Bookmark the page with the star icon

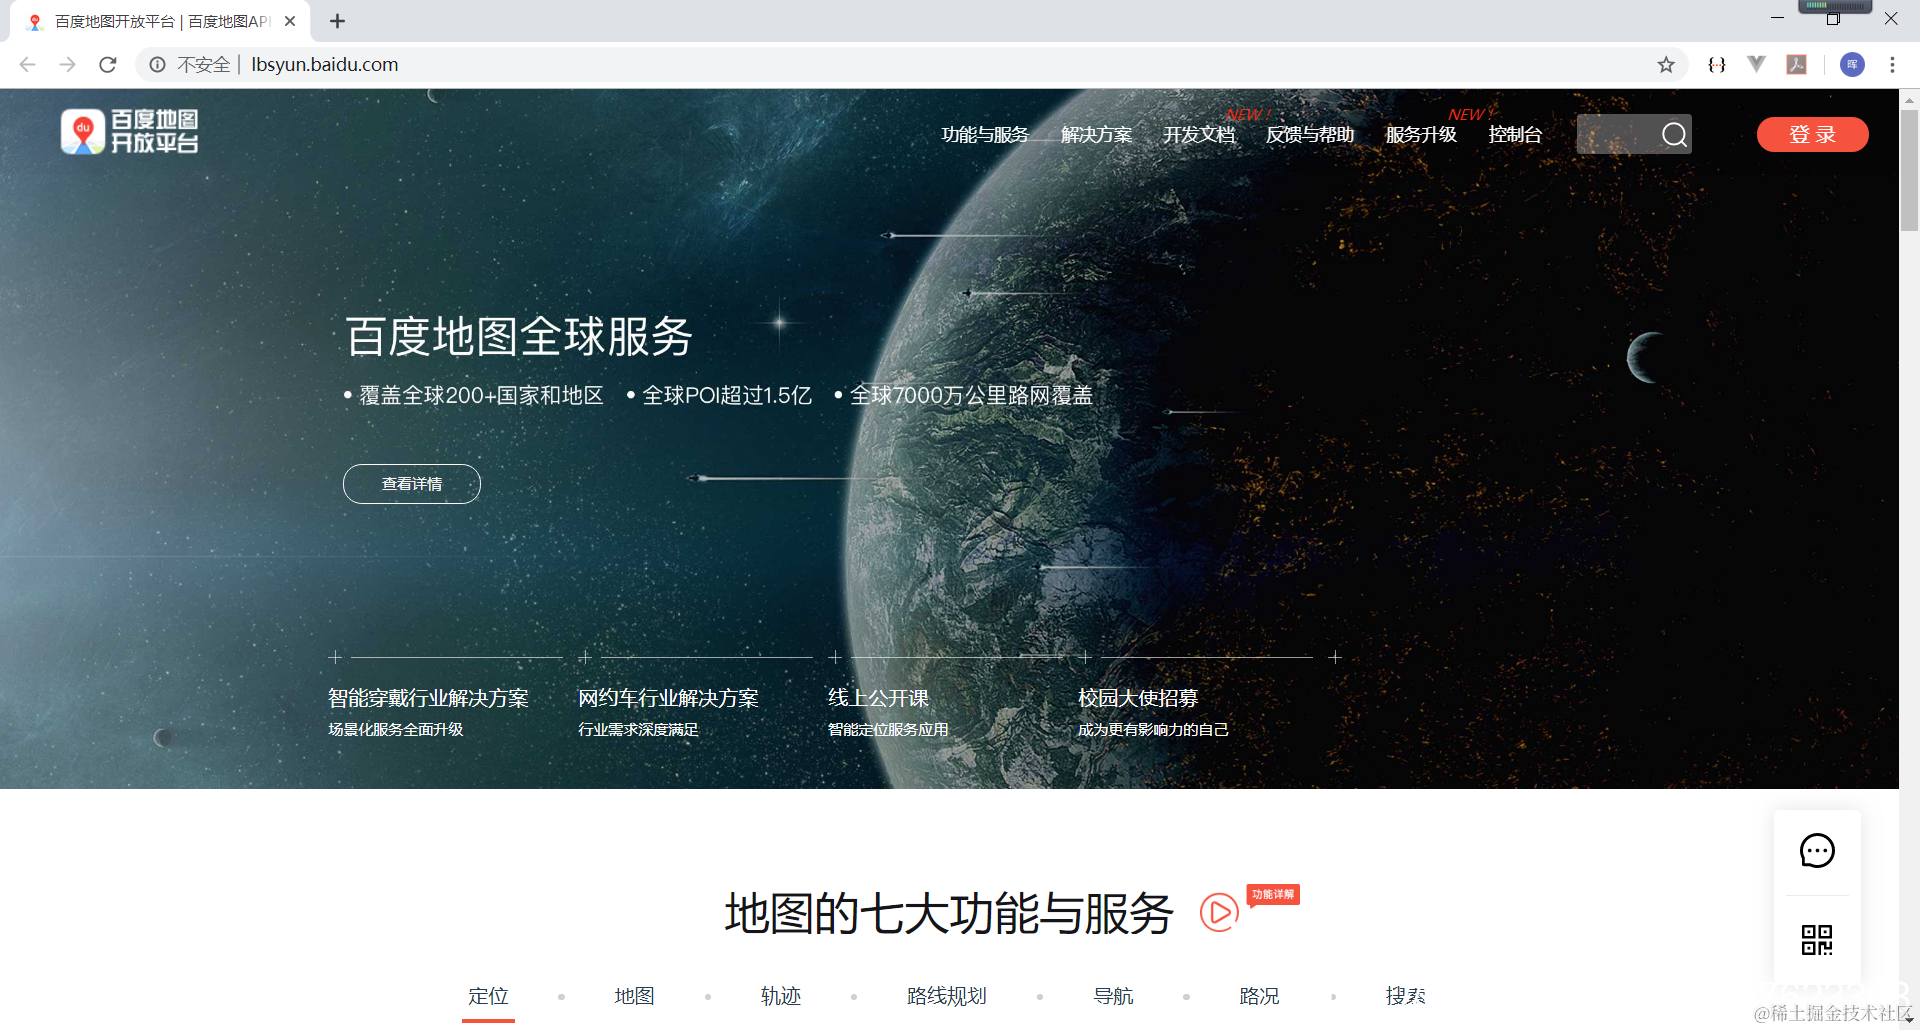pos(1666,64)
